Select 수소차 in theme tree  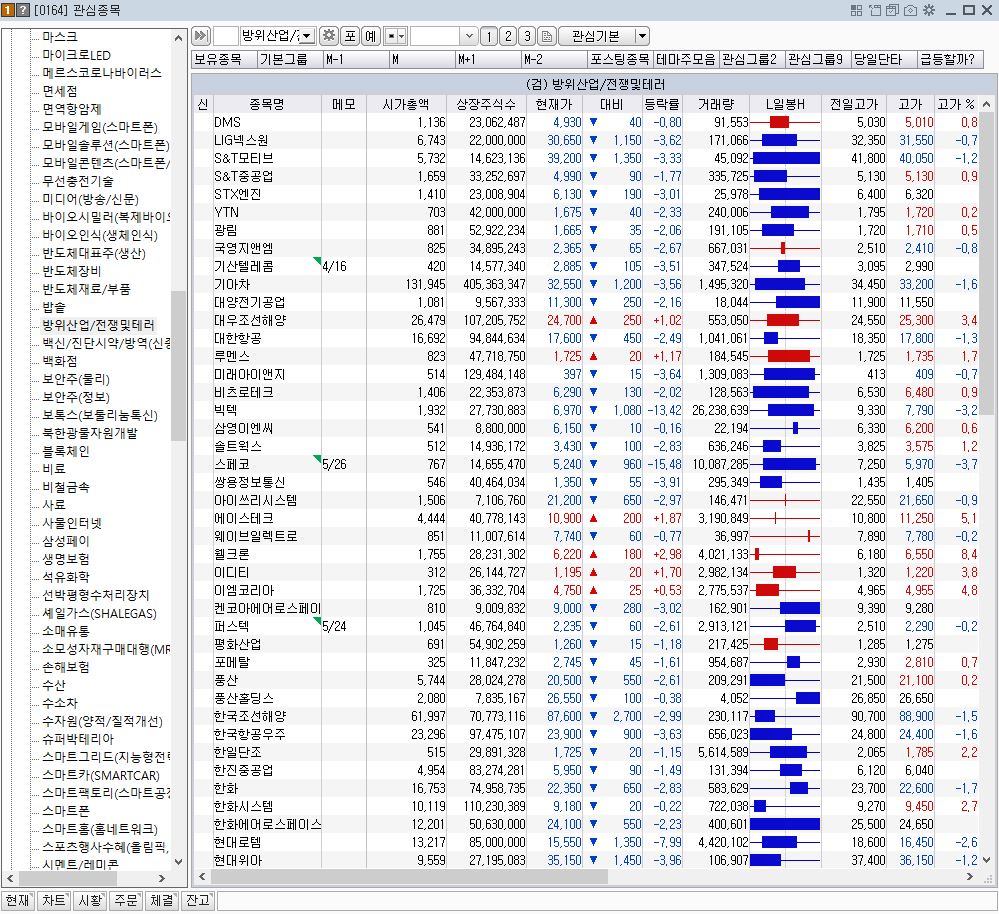[60, 703]
